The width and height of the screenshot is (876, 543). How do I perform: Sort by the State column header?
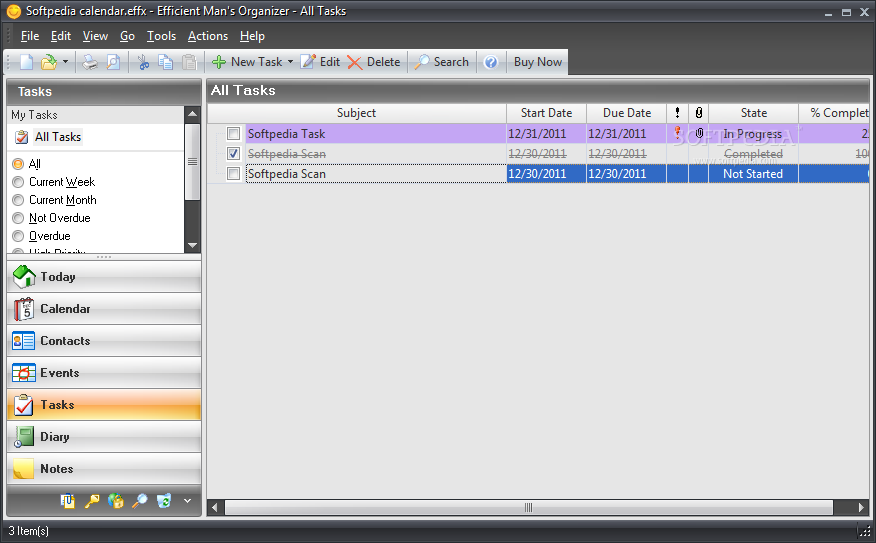[x=754, y=113]
